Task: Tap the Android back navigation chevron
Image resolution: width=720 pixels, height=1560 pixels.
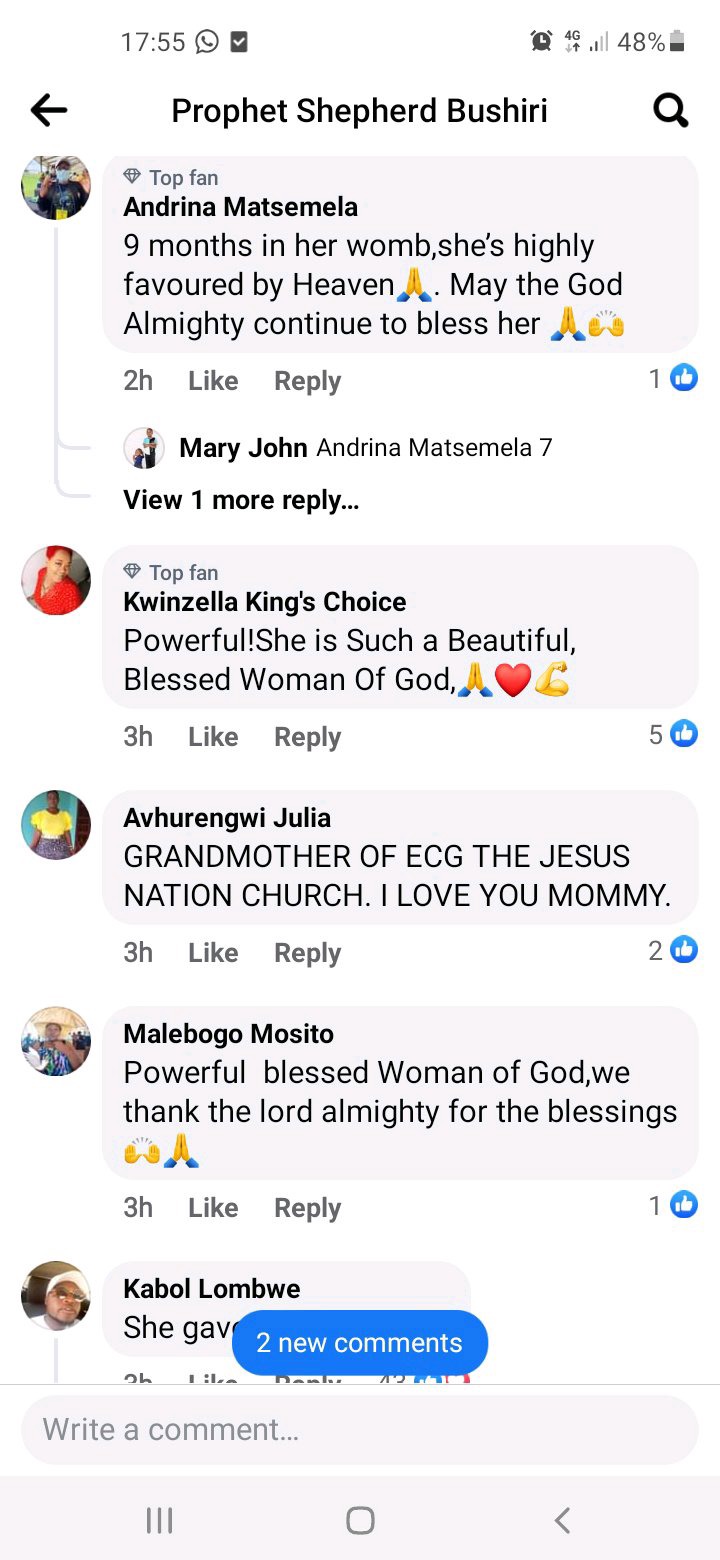Action: [x=562, y=1521]
